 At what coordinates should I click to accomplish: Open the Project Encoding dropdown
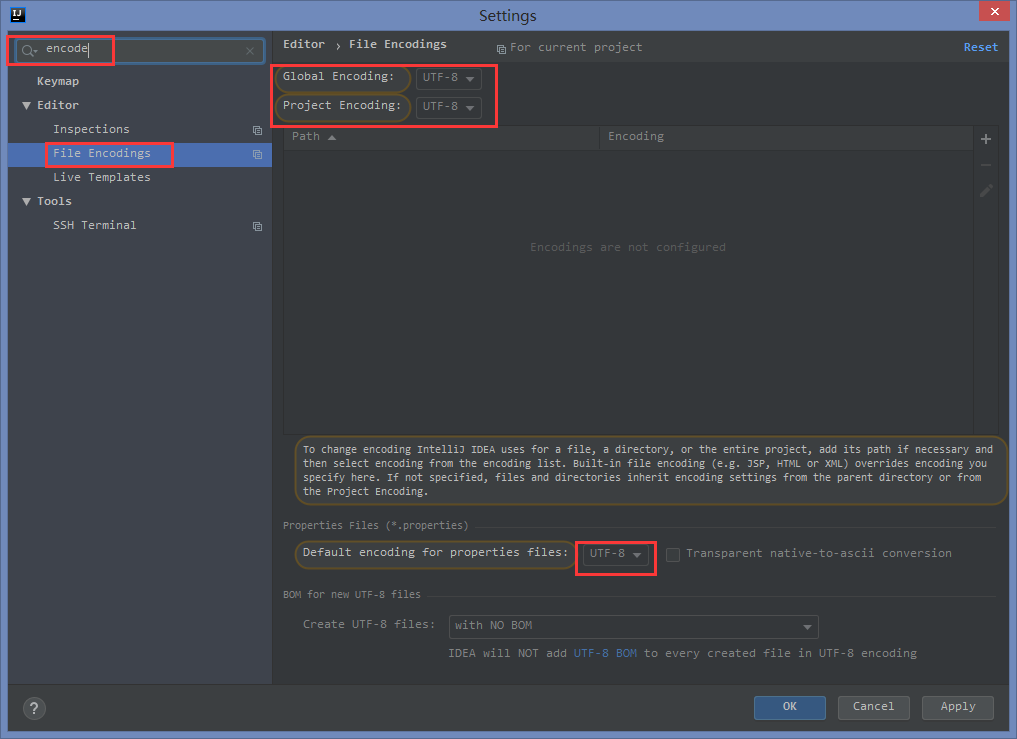[x=449, y=106]
